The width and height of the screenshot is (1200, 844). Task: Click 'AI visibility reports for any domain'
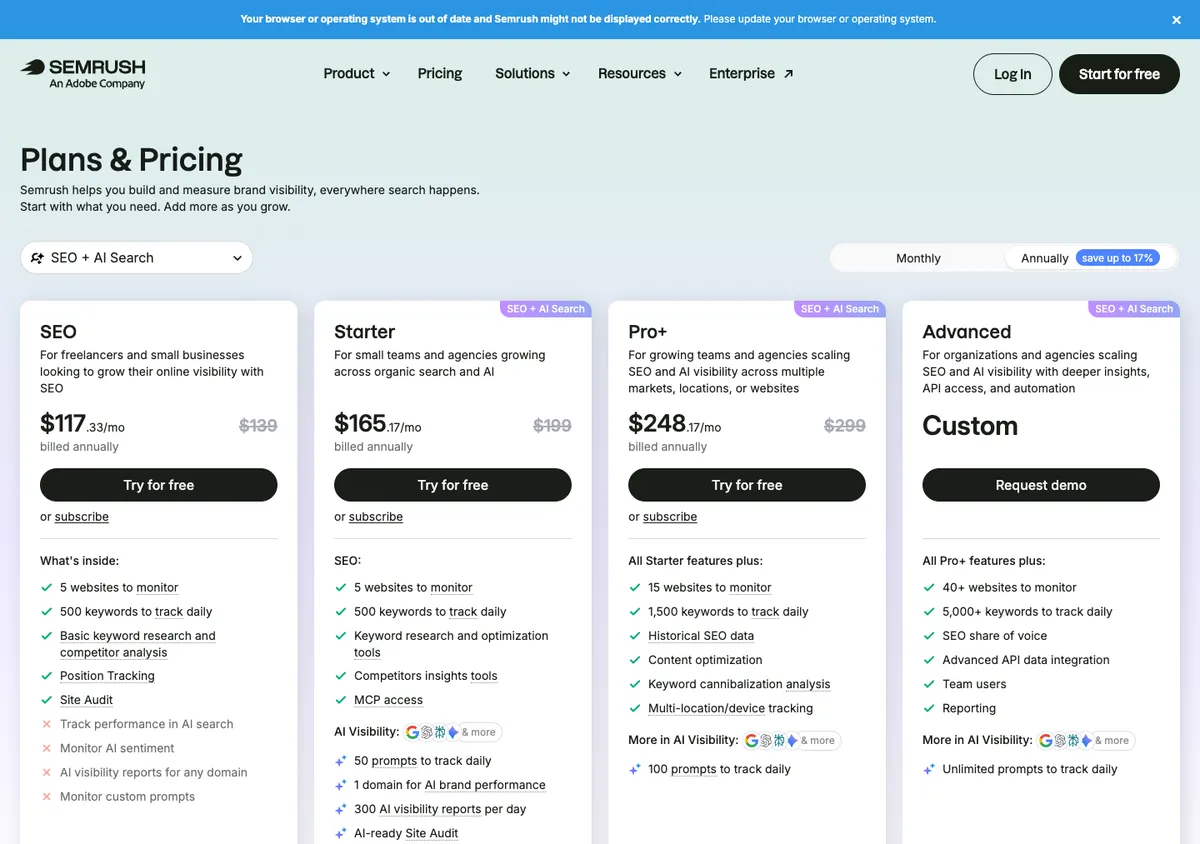point(153,772)
